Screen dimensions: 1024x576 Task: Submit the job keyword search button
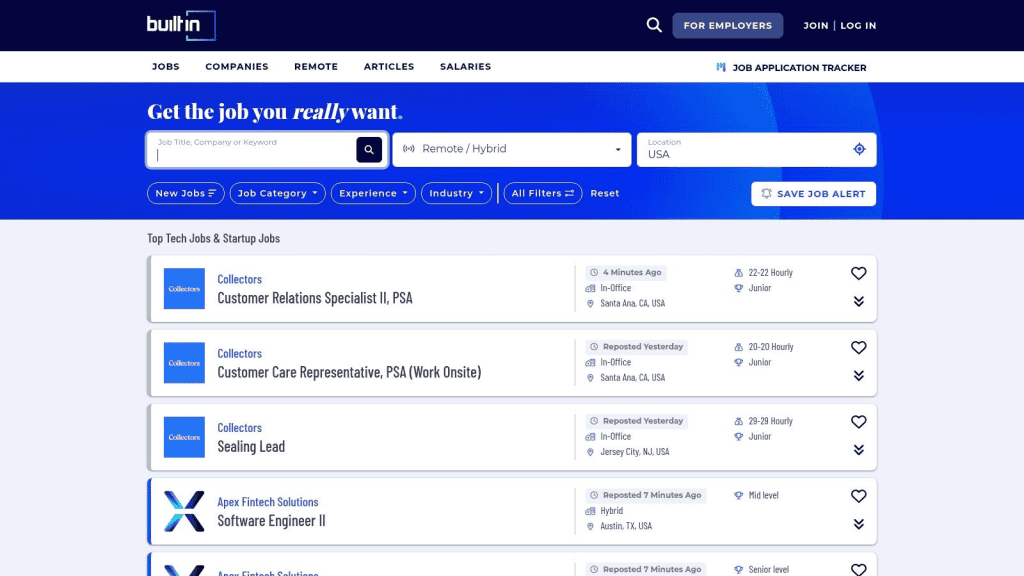click(x=369, y=150)
